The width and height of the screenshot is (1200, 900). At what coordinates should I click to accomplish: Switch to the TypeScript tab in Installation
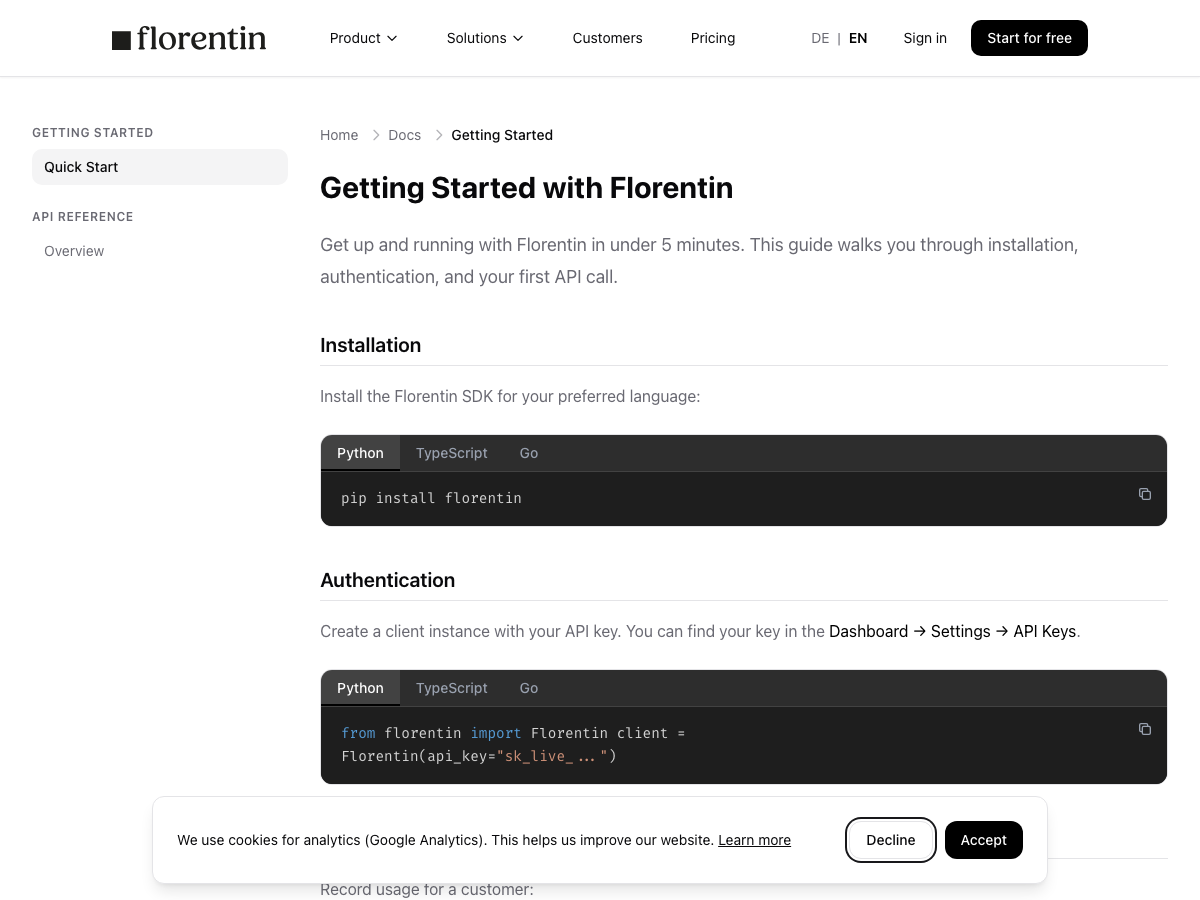coord(451,453)
